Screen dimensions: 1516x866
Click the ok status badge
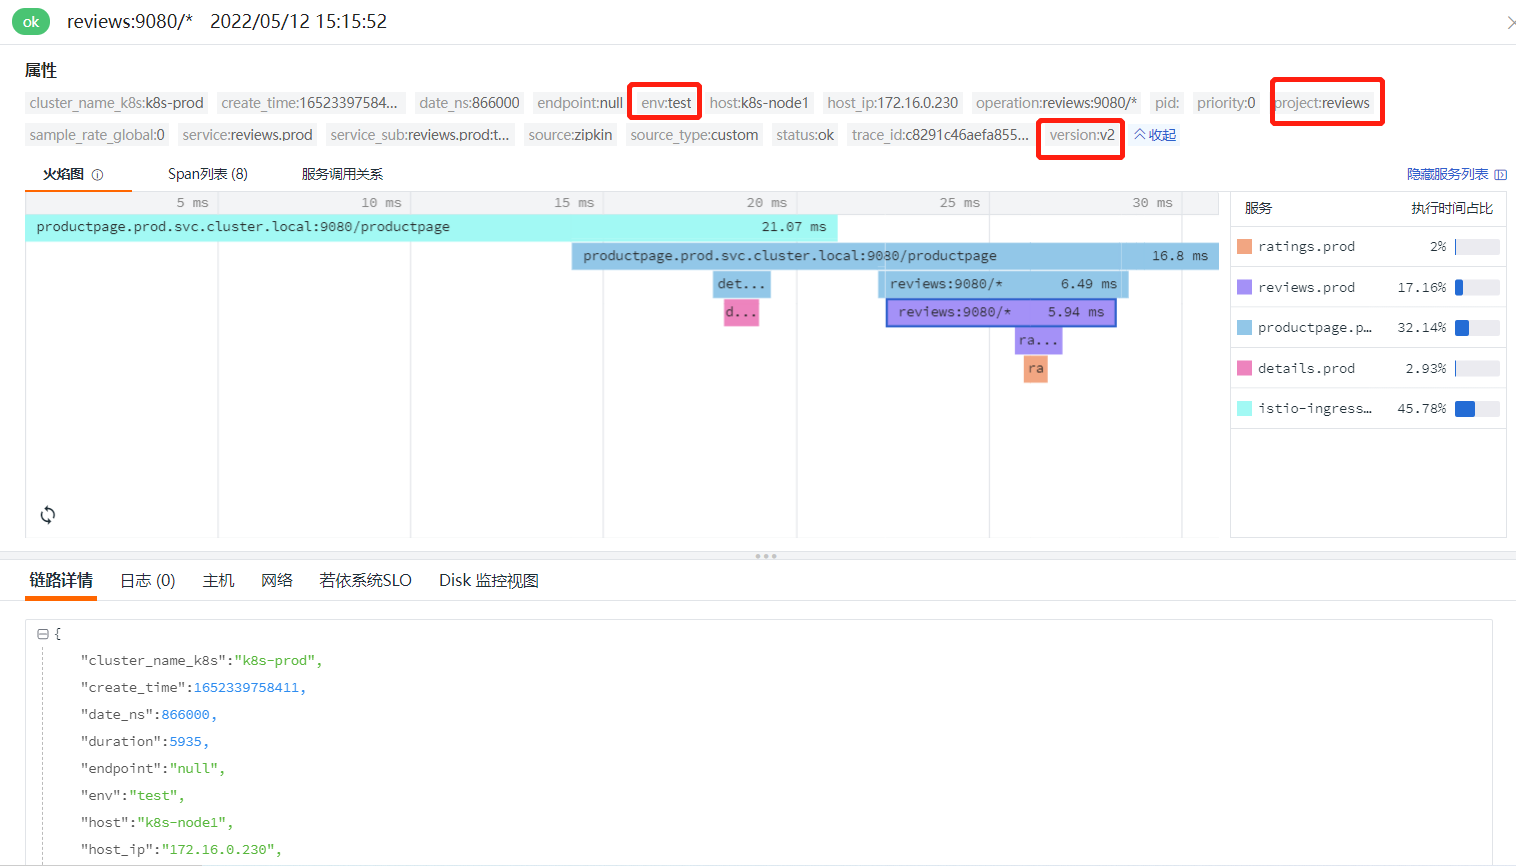click(31, 22)
